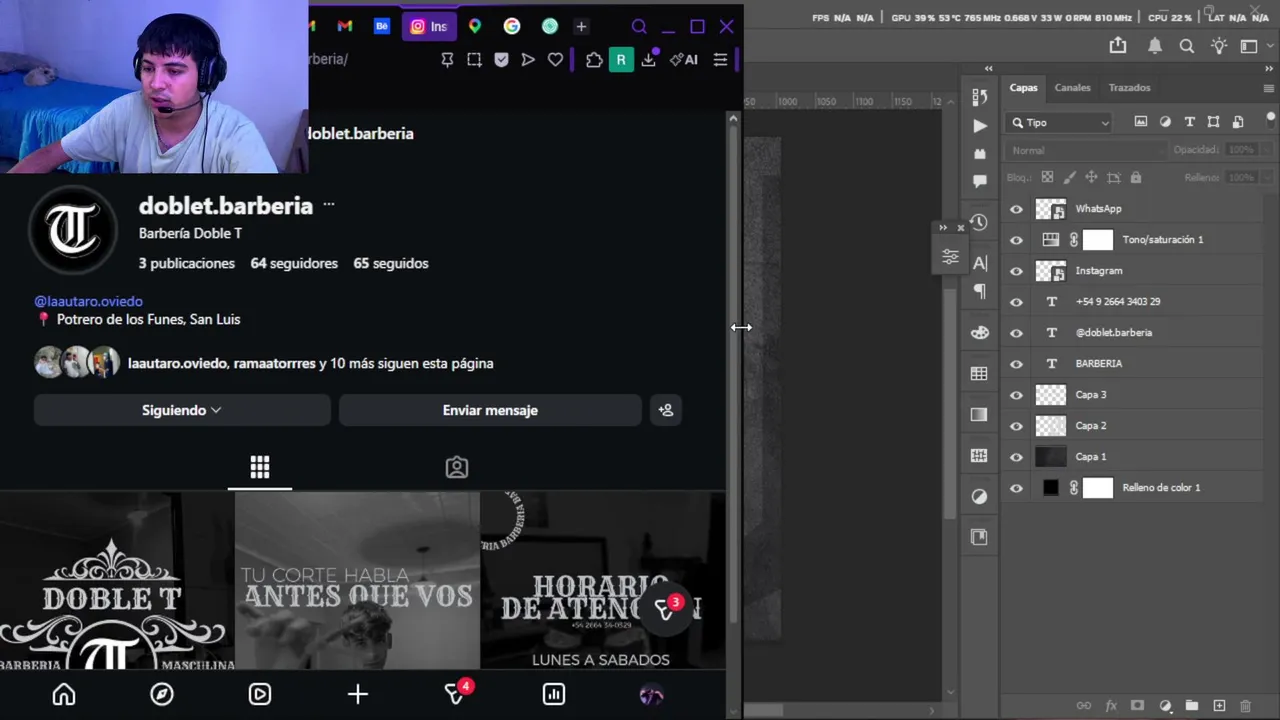Lock all padlock icon in layers panel
Screen dimensions: 1280x720
click(1135, 177)
